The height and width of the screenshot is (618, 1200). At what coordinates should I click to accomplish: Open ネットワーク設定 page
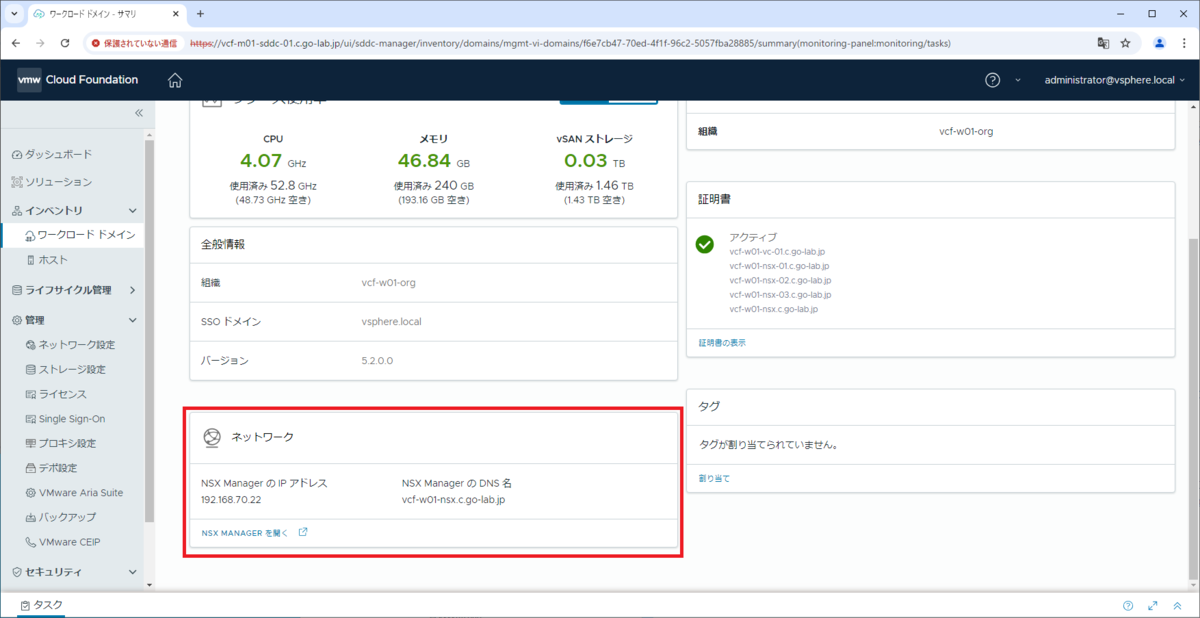[x=77, y=344]
